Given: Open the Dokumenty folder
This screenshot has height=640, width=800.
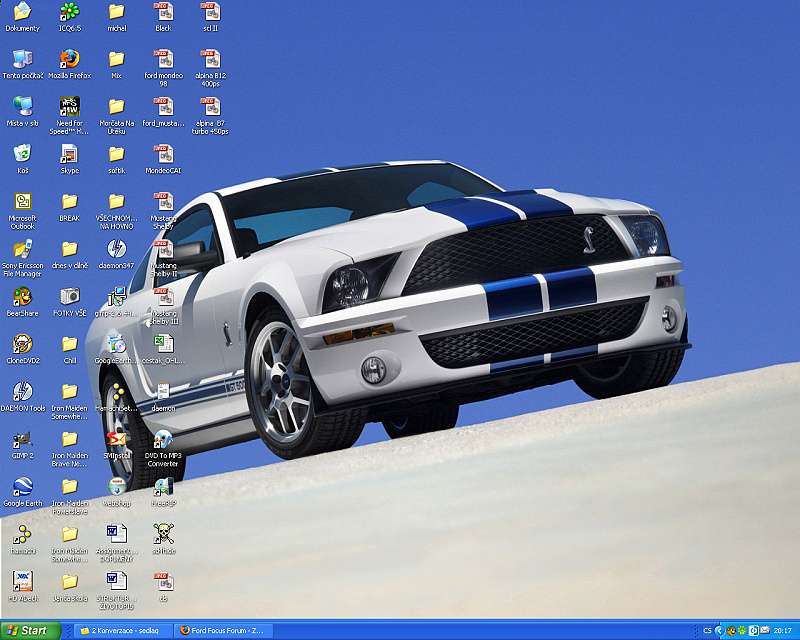Looking at the screenshot, I should coord(22,12).
